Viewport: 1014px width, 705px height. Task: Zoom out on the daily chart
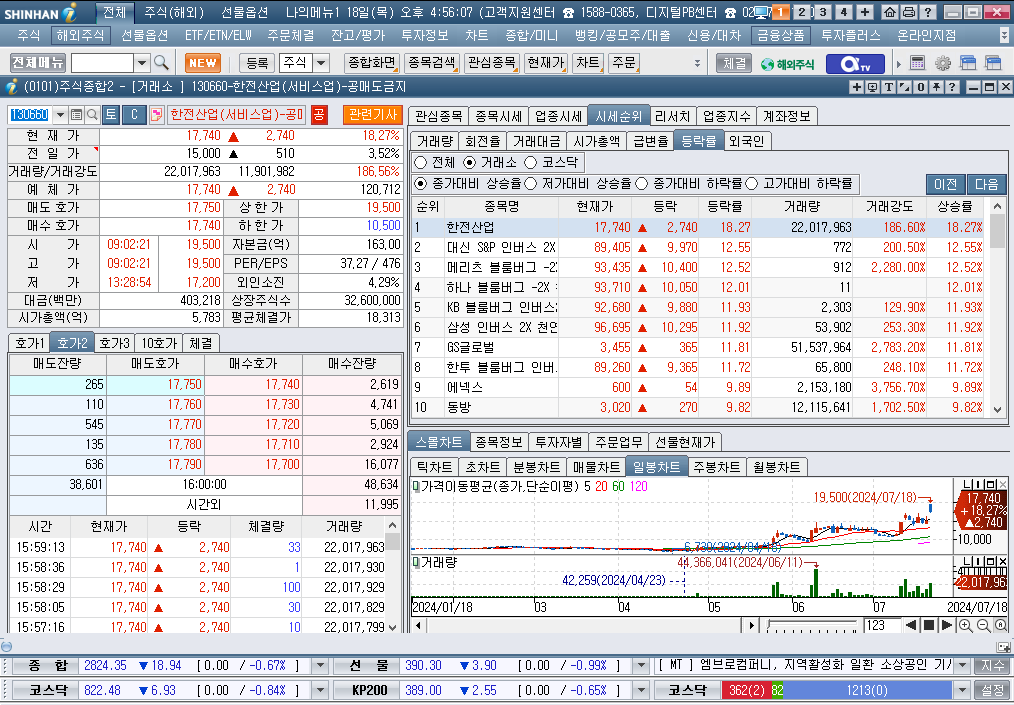983,625
